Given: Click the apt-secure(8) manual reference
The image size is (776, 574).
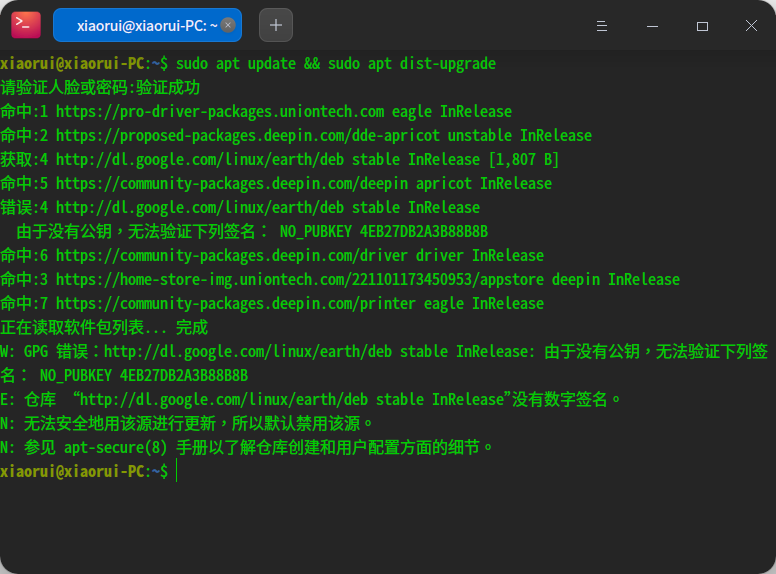Looking at the screenshot, I should pyautogui.click(x=115, y=447).
